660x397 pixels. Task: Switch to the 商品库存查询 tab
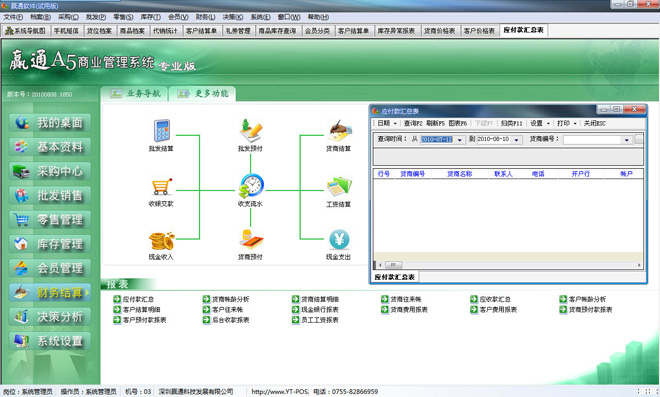coord(277,31)
